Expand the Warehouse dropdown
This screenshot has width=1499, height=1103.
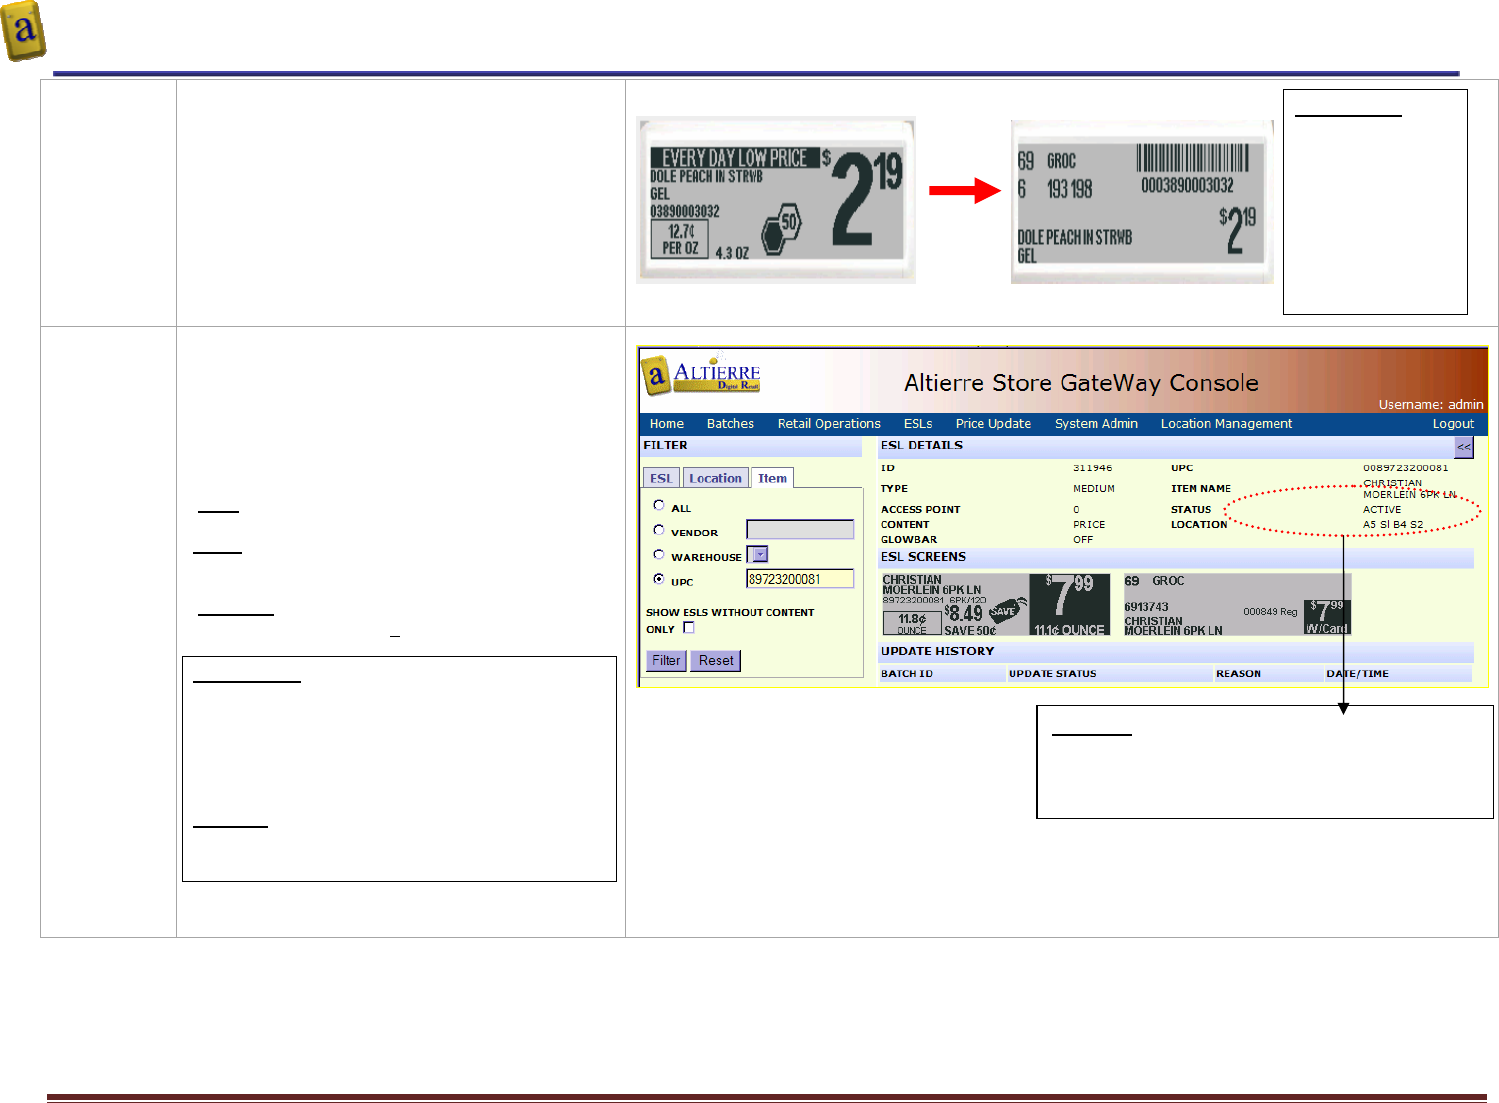coord(760,554)
